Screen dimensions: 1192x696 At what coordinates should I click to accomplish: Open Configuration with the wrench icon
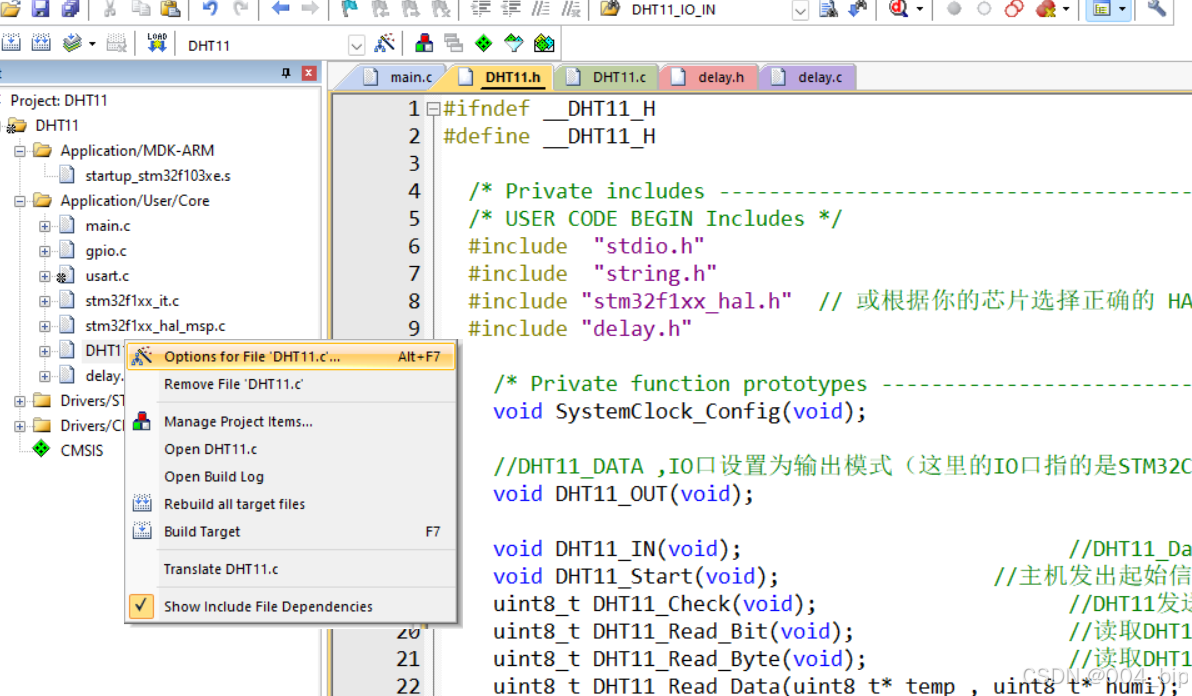click(x=1156, y=9)
